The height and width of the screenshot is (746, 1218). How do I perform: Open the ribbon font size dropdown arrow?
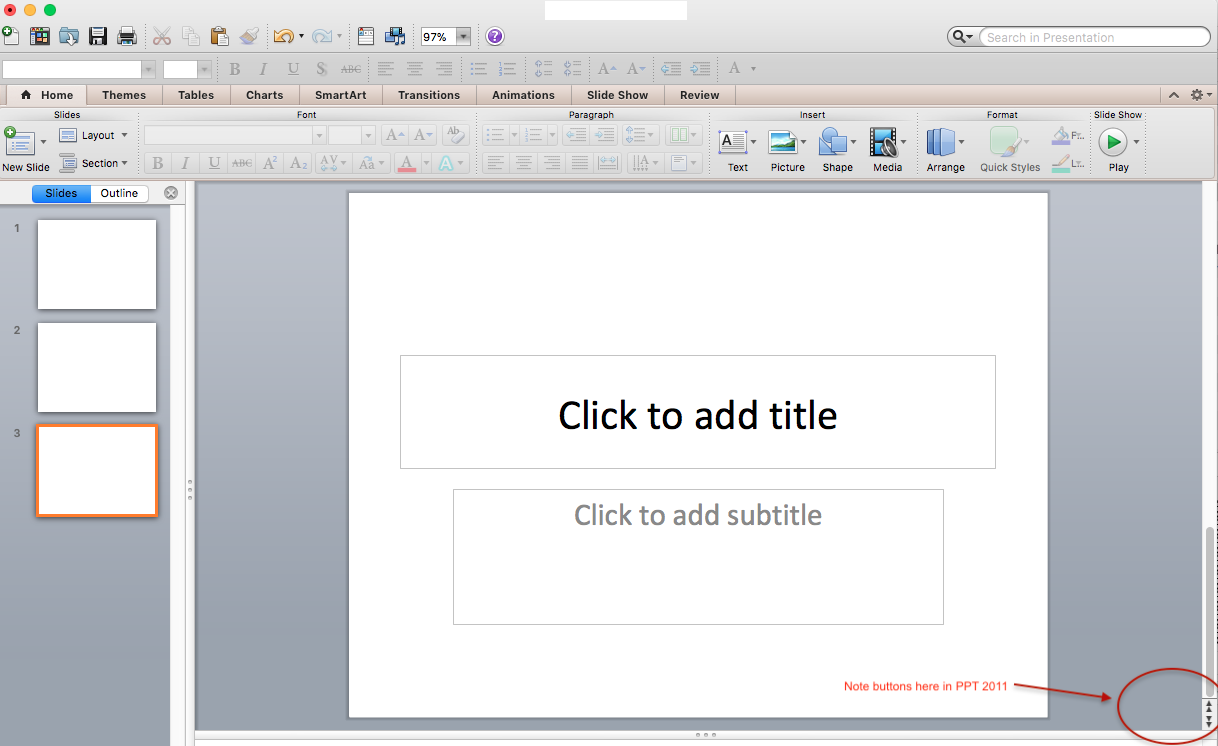click(368, 135)
